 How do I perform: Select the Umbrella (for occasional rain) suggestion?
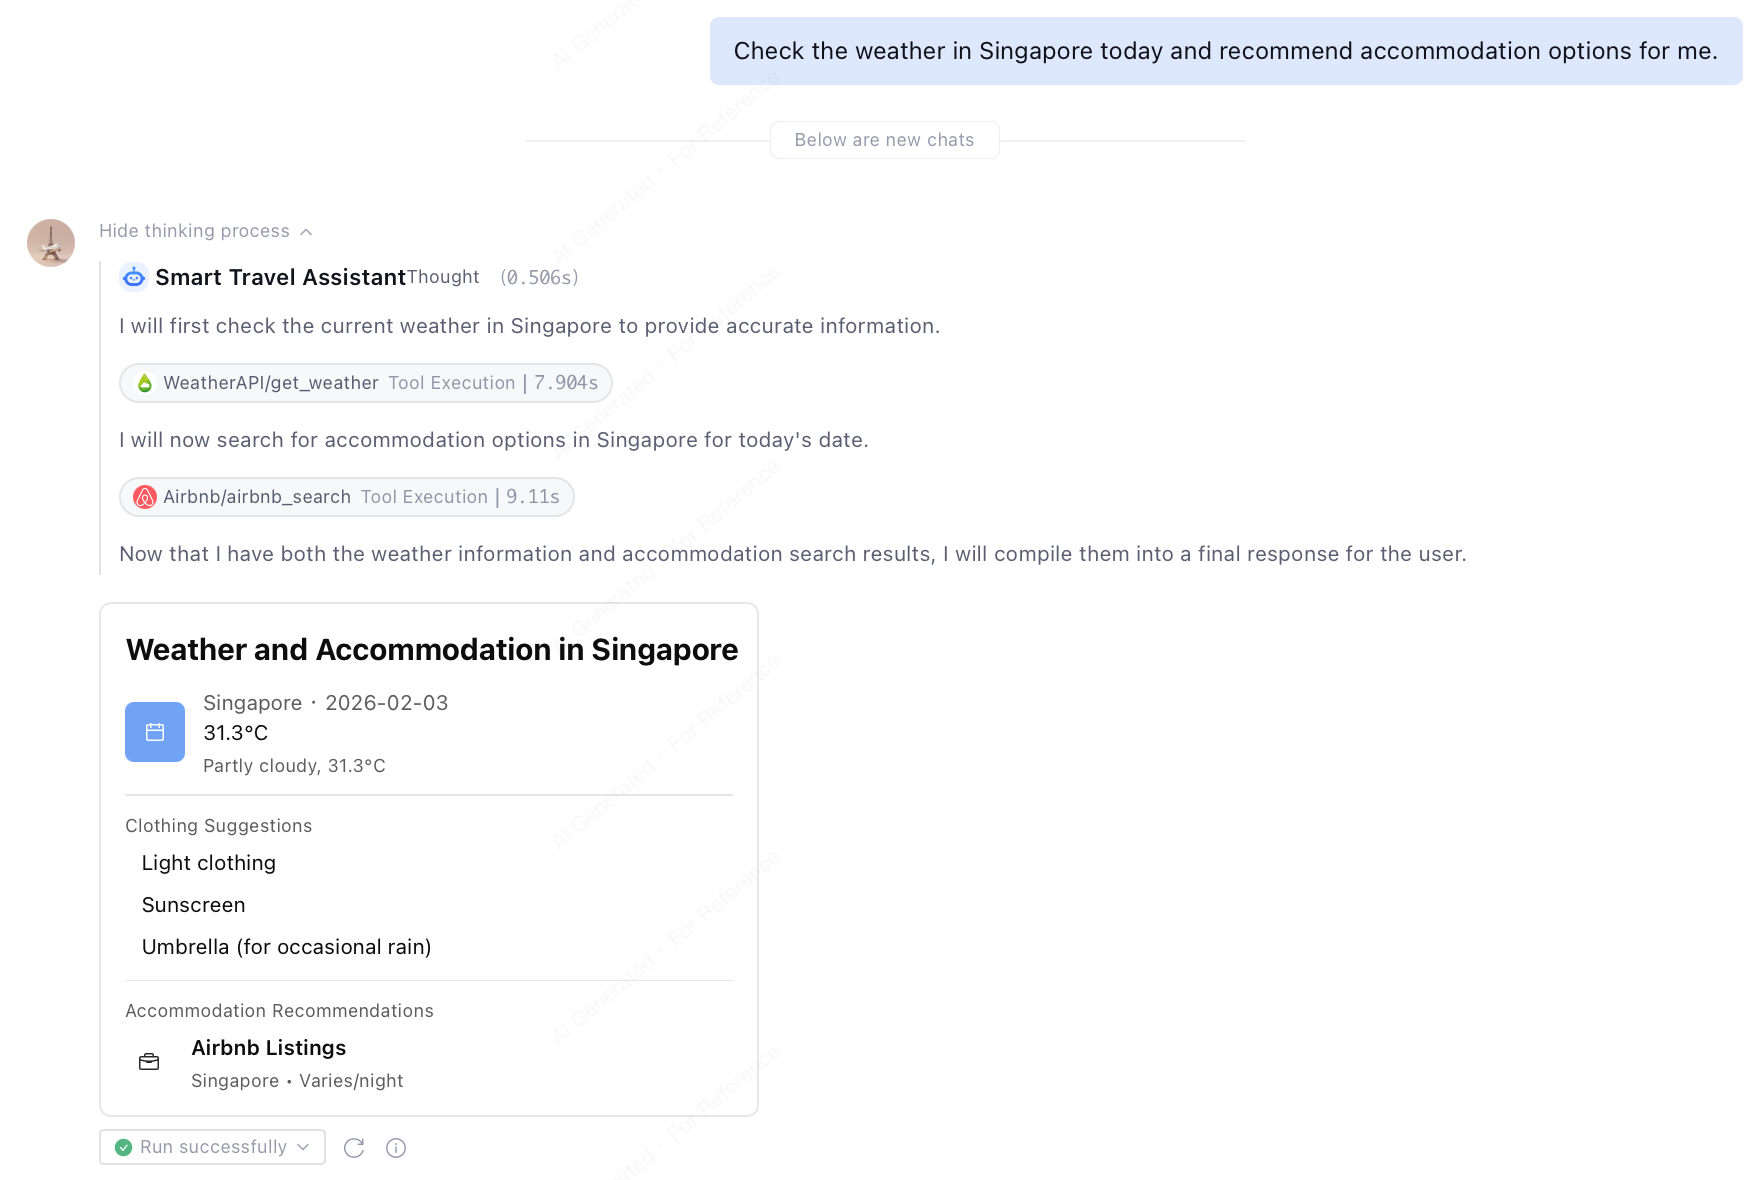point(286,947)
